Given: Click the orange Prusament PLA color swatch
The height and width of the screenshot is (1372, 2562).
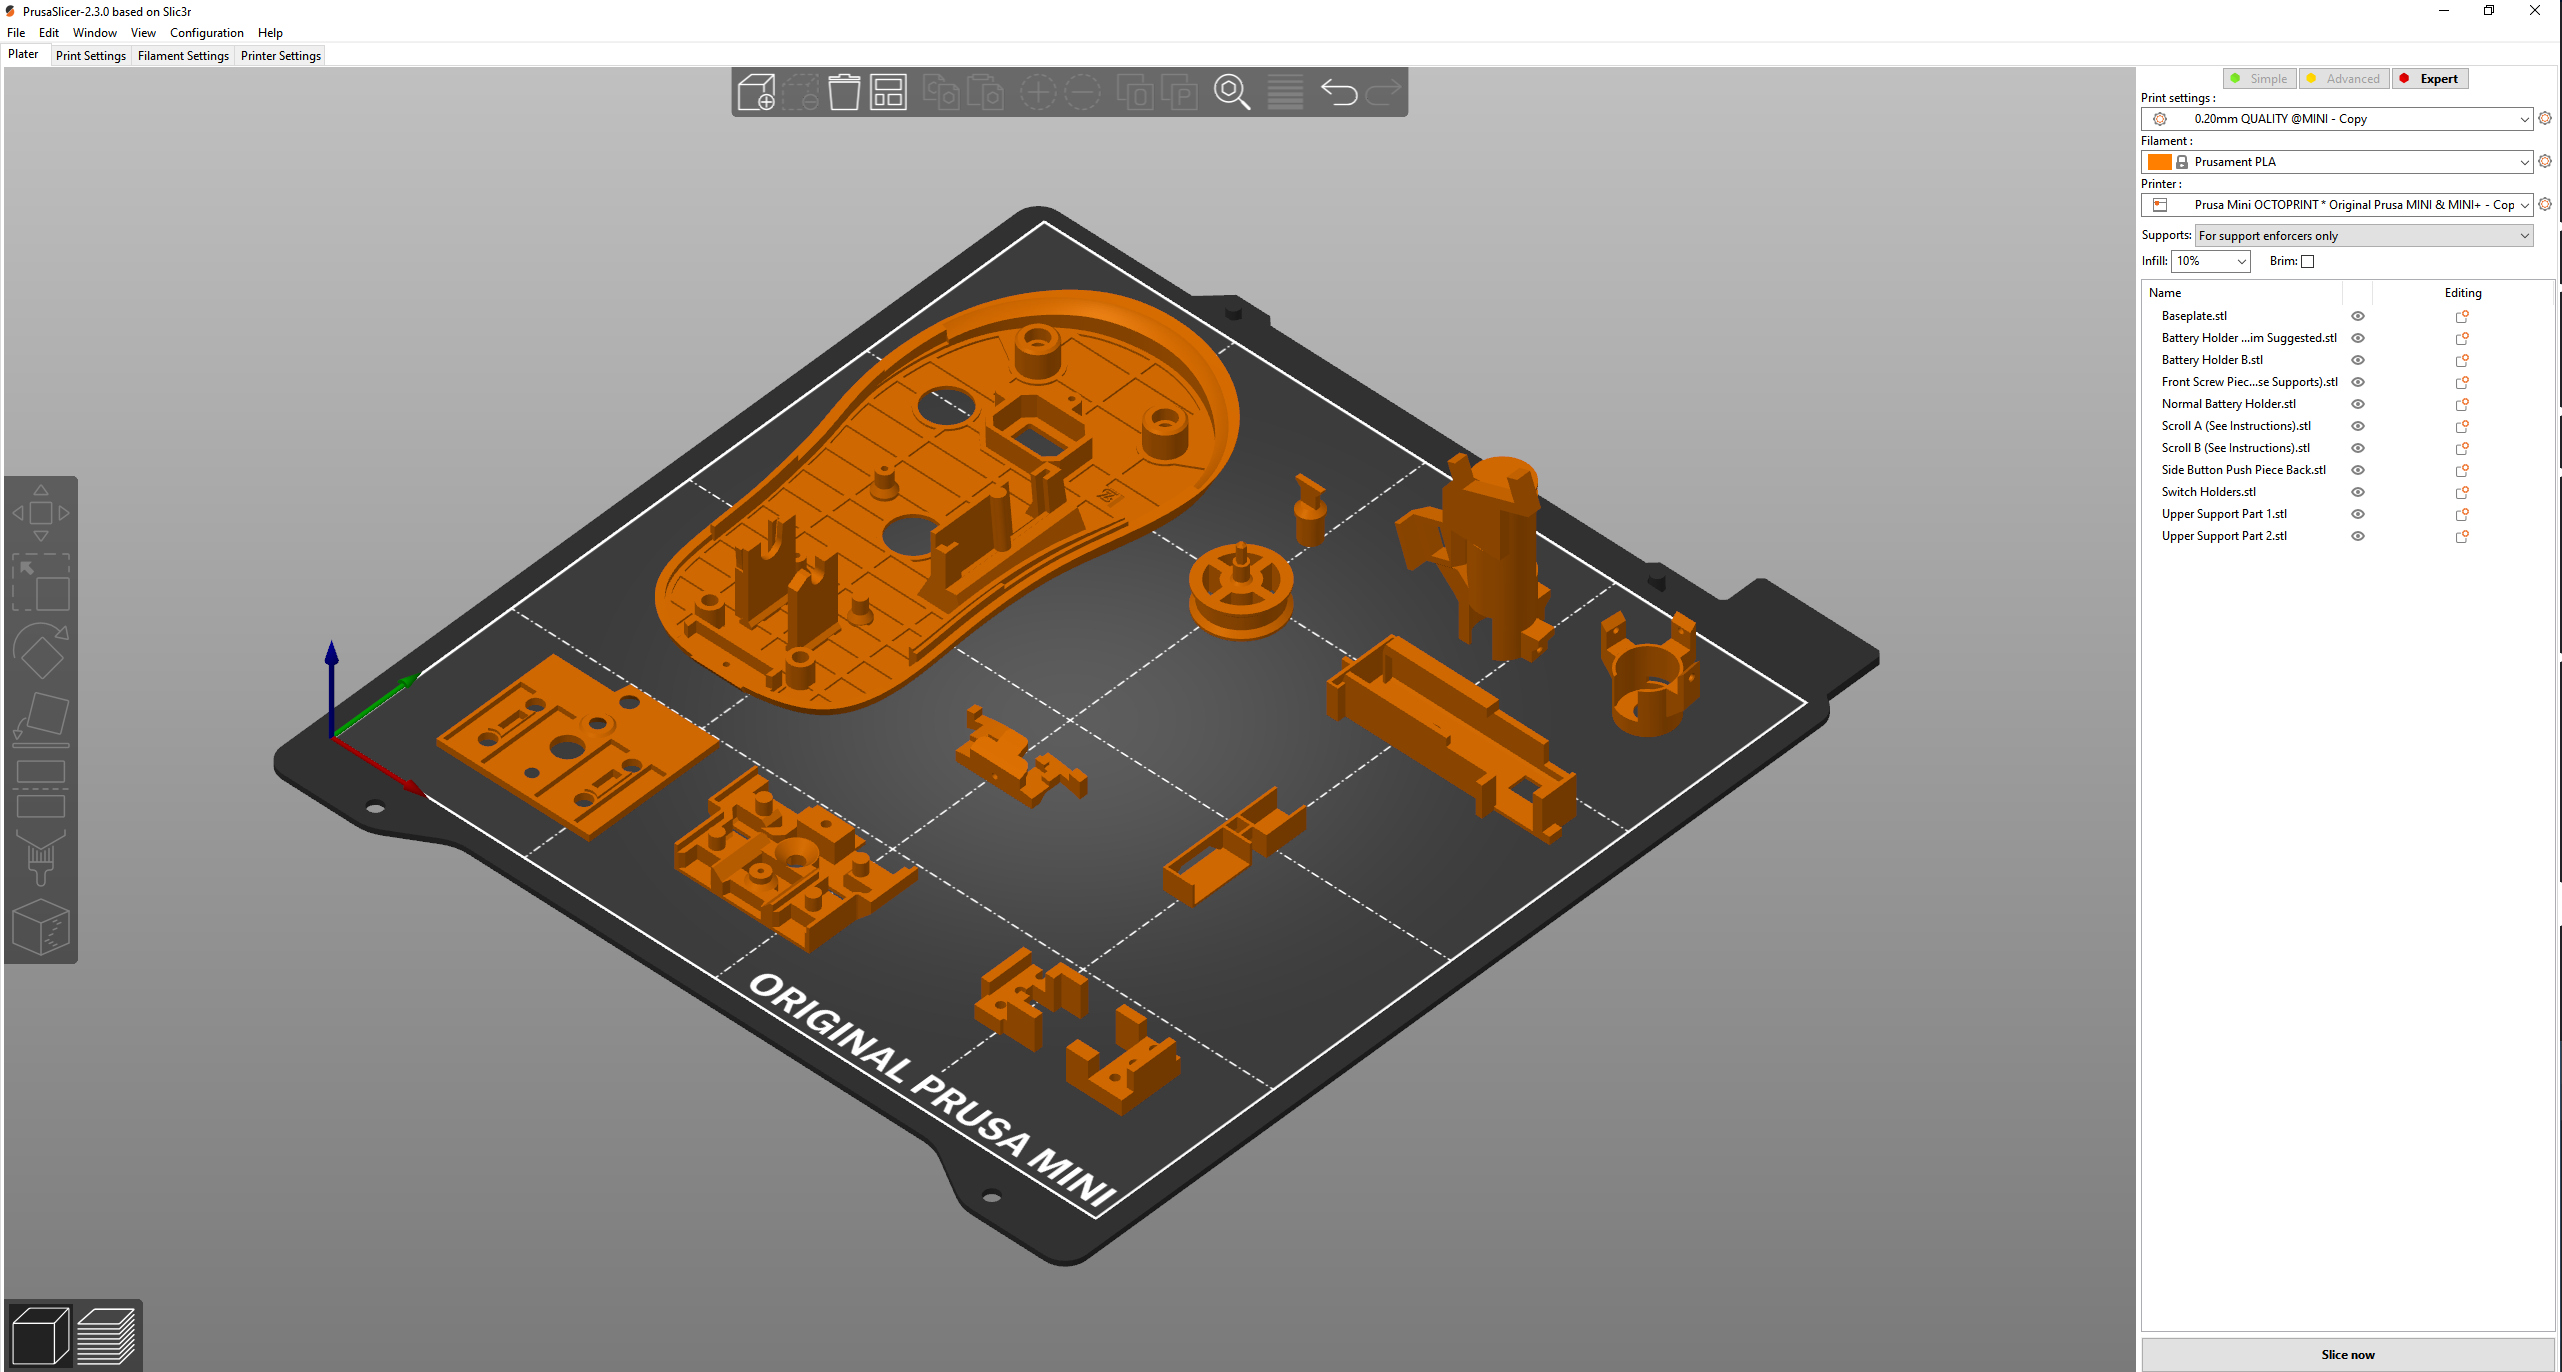Looking at the screenshot, I should coord(2160,161).
